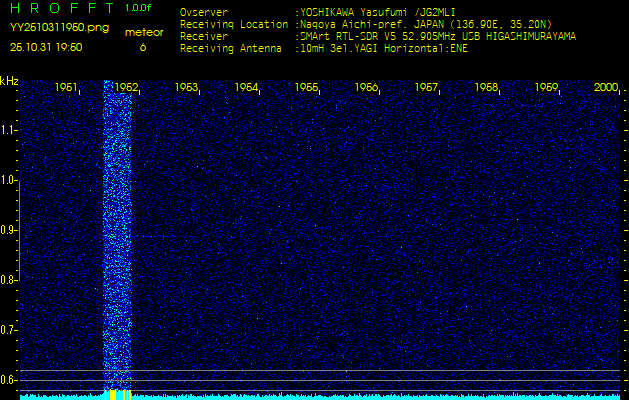
Task: Click the 1.0 frequency axis label
Action: [9, 180]
